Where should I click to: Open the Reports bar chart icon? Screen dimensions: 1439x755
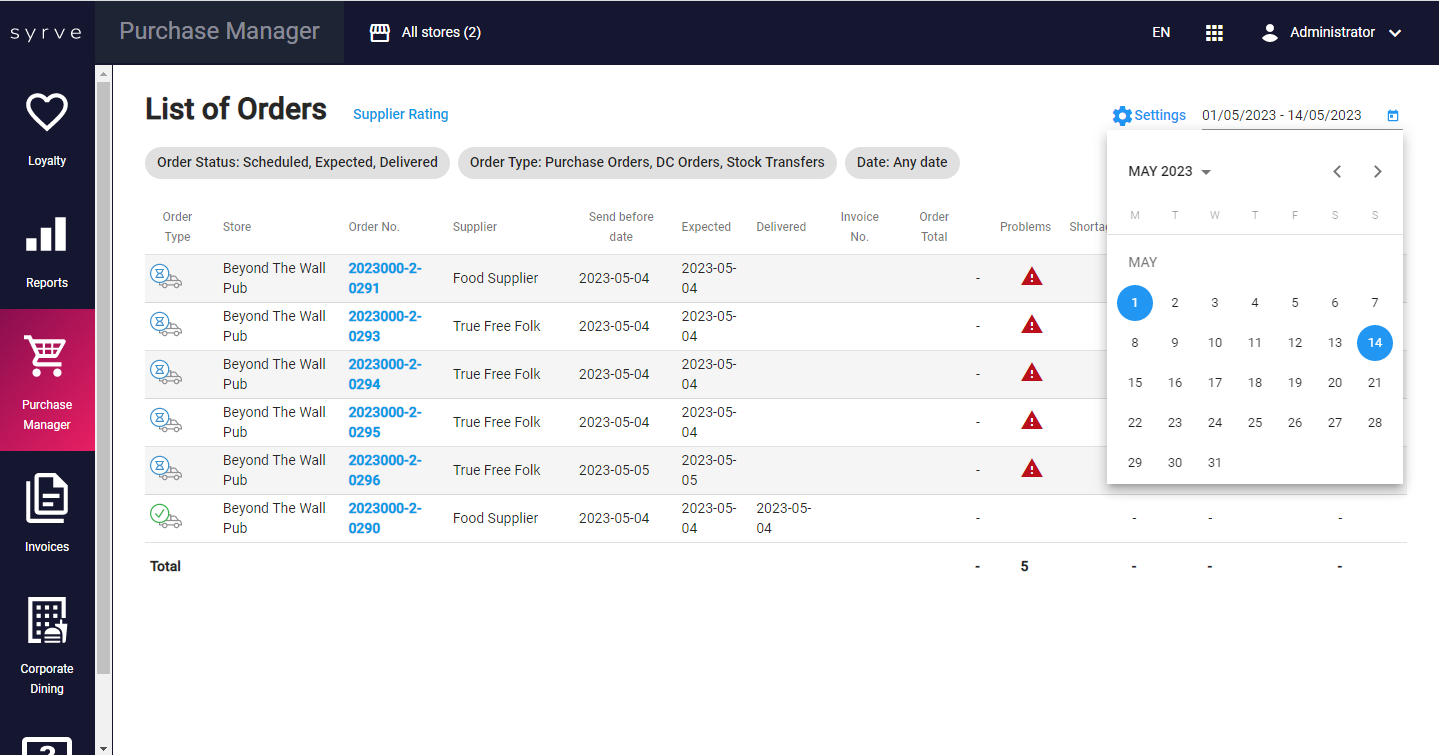click(x=47, y=235)
